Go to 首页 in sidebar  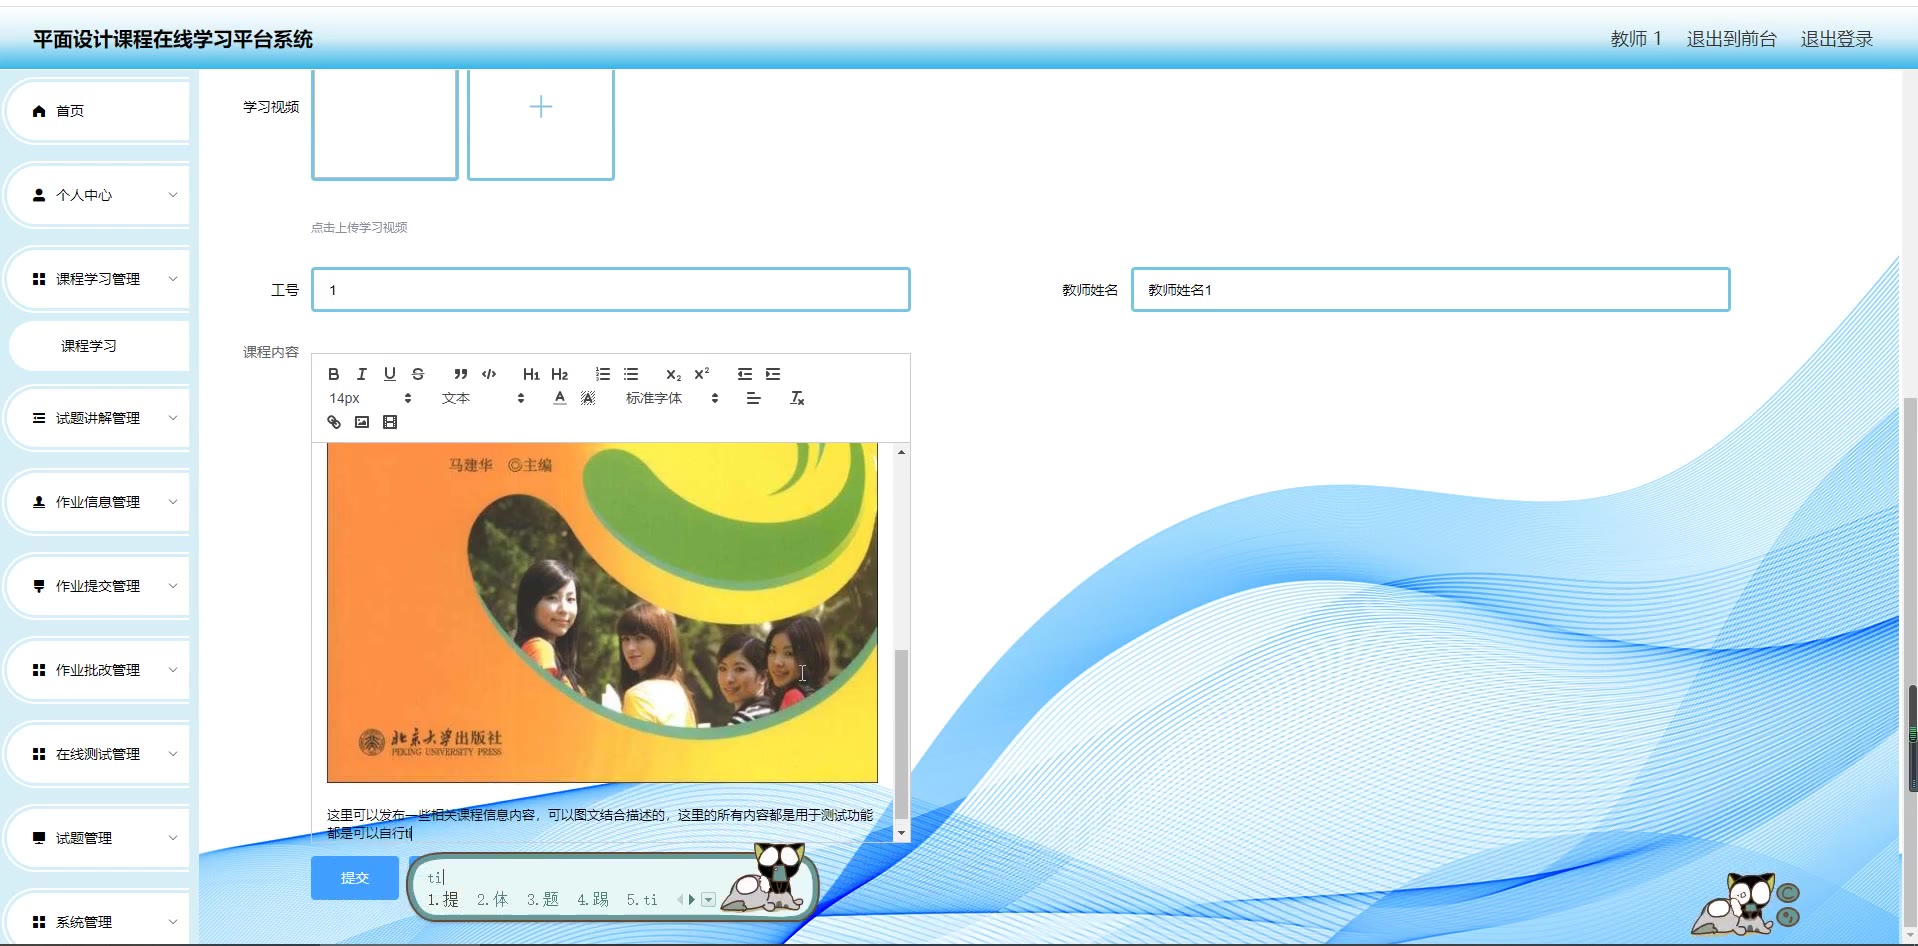point(98,111)
